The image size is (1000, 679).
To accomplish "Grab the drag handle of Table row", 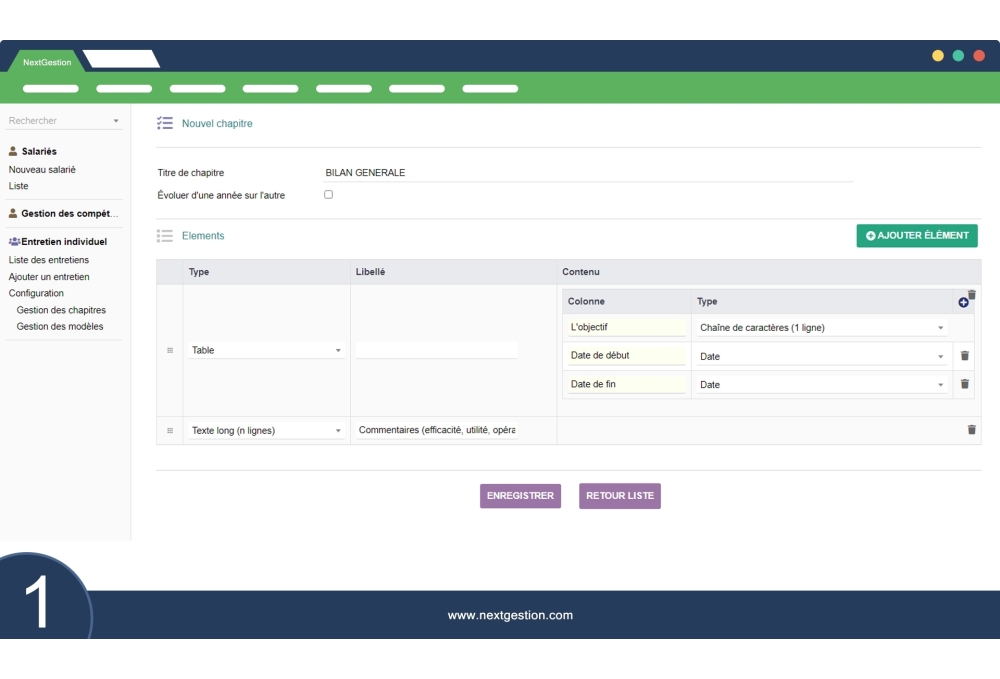I will 169,350.
